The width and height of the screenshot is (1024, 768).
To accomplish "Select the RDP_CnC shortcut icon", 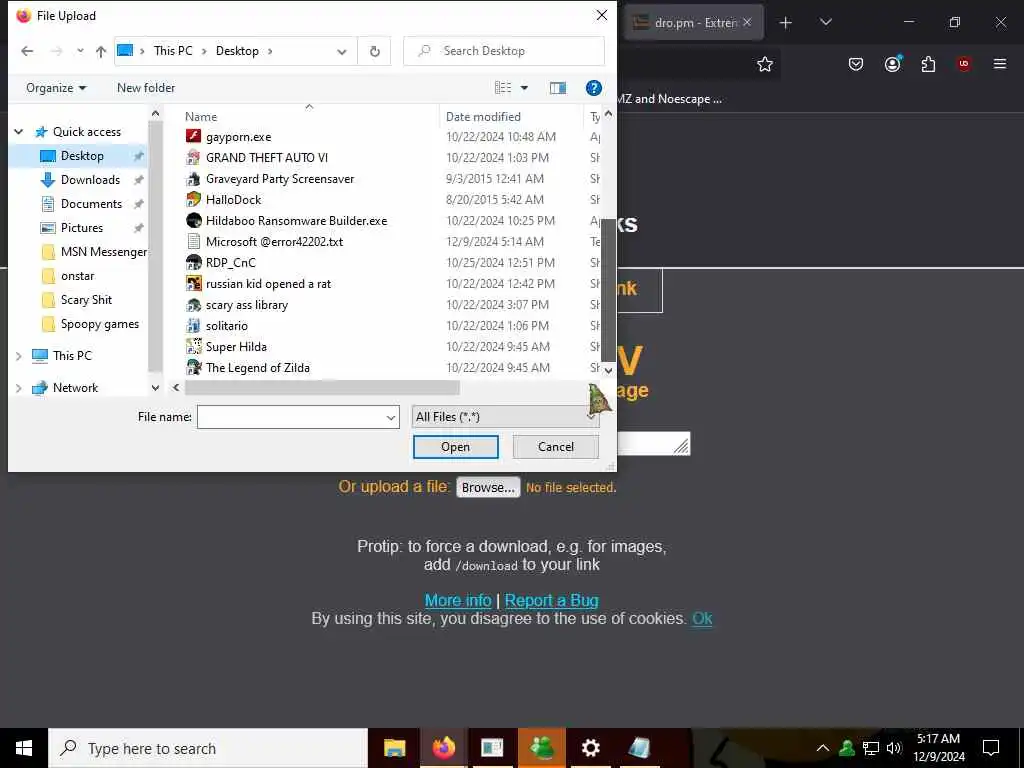I will coord(193,263).
